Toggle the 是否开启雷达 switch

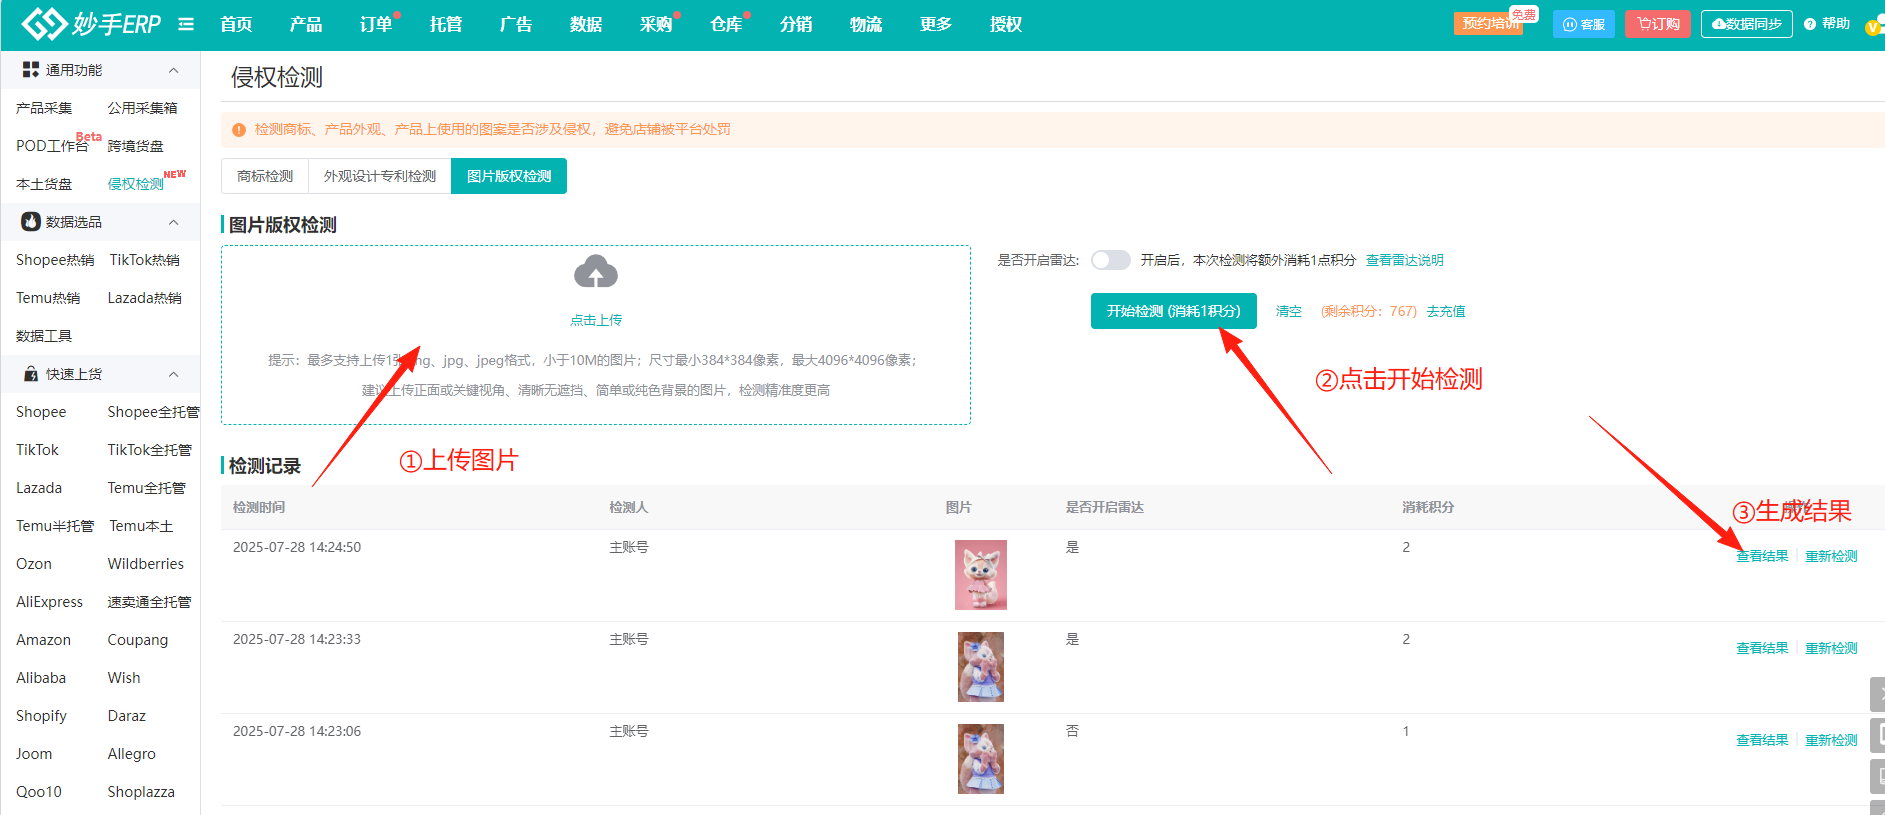[x=1111, y=260]
